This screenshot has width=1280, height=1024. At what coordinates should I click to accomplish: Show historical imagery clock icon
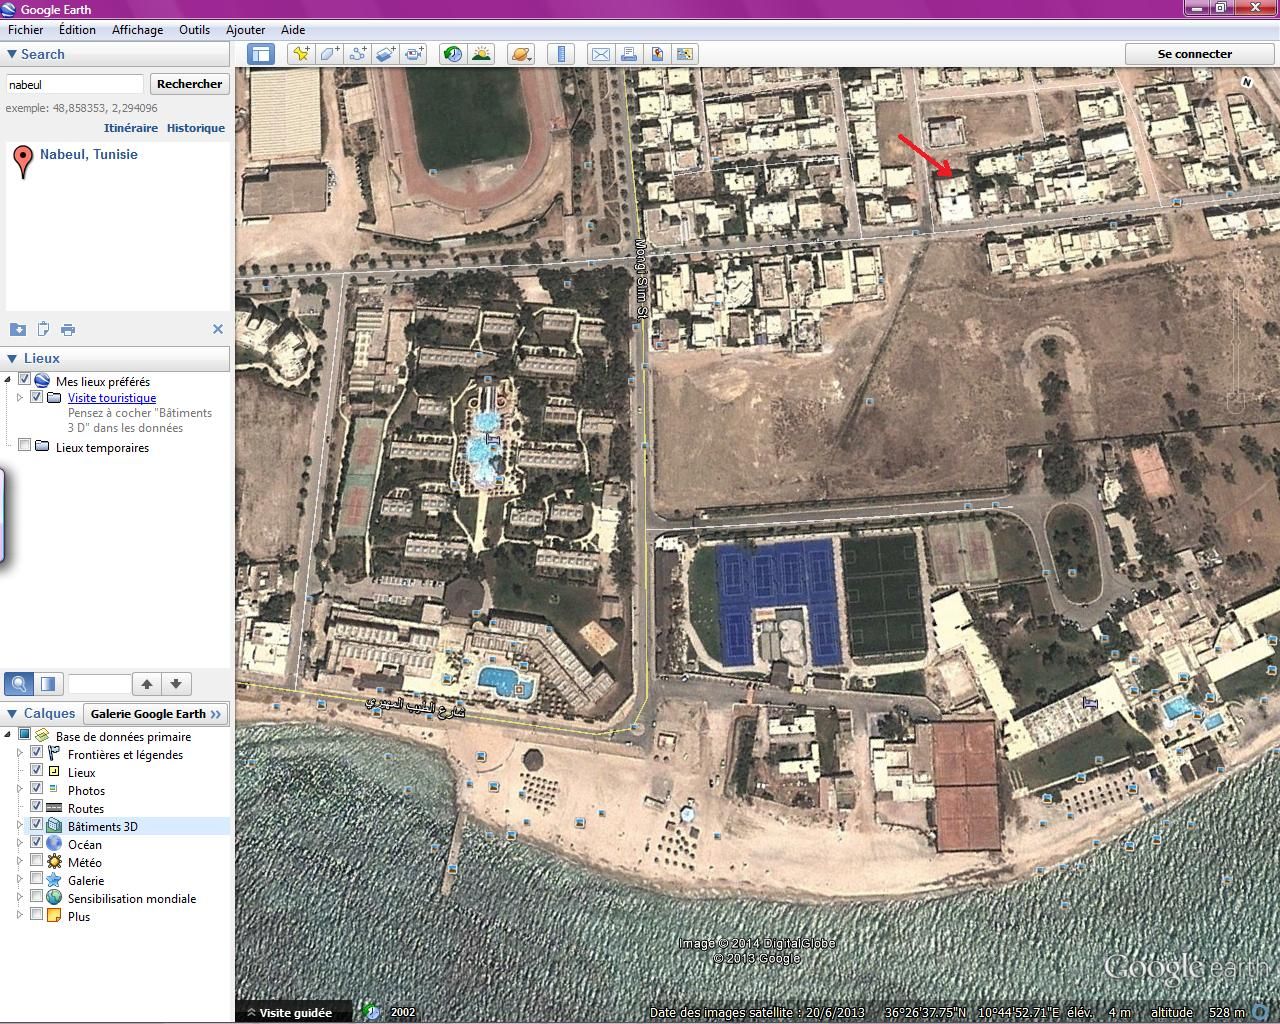tap(453, 54)
